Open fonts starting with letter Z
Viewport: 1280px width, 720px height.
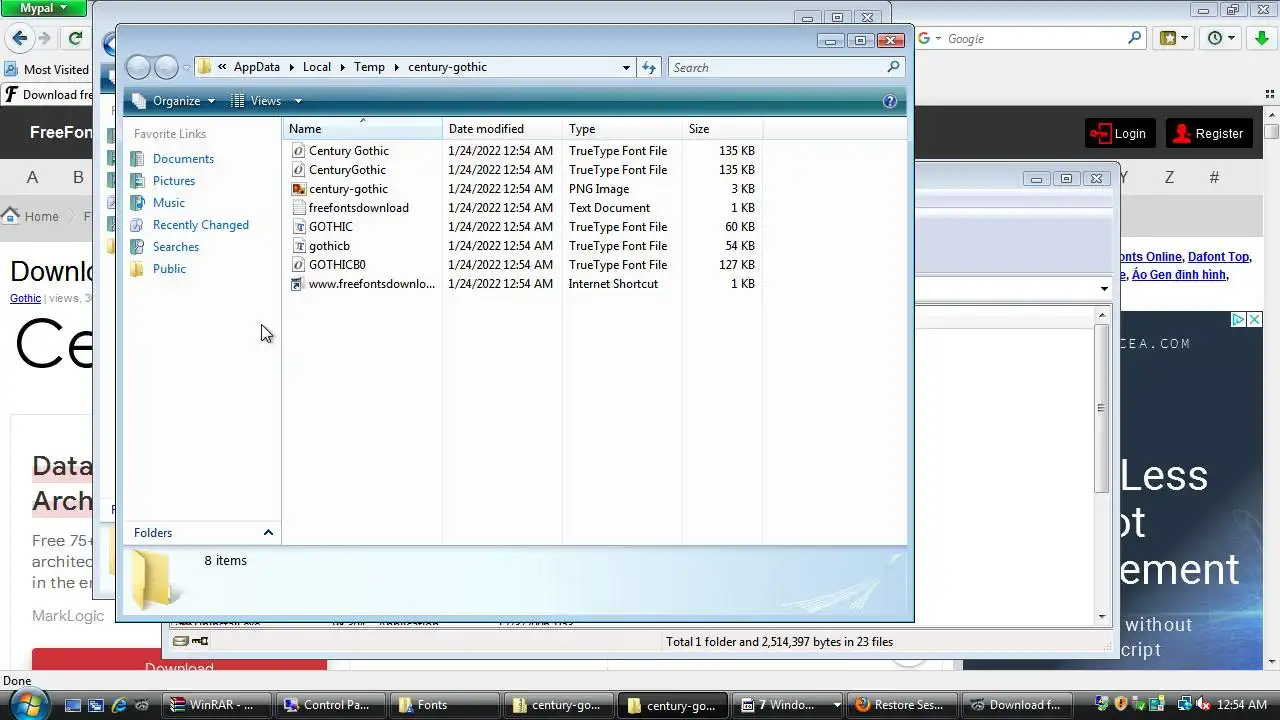coord(1169,177)
